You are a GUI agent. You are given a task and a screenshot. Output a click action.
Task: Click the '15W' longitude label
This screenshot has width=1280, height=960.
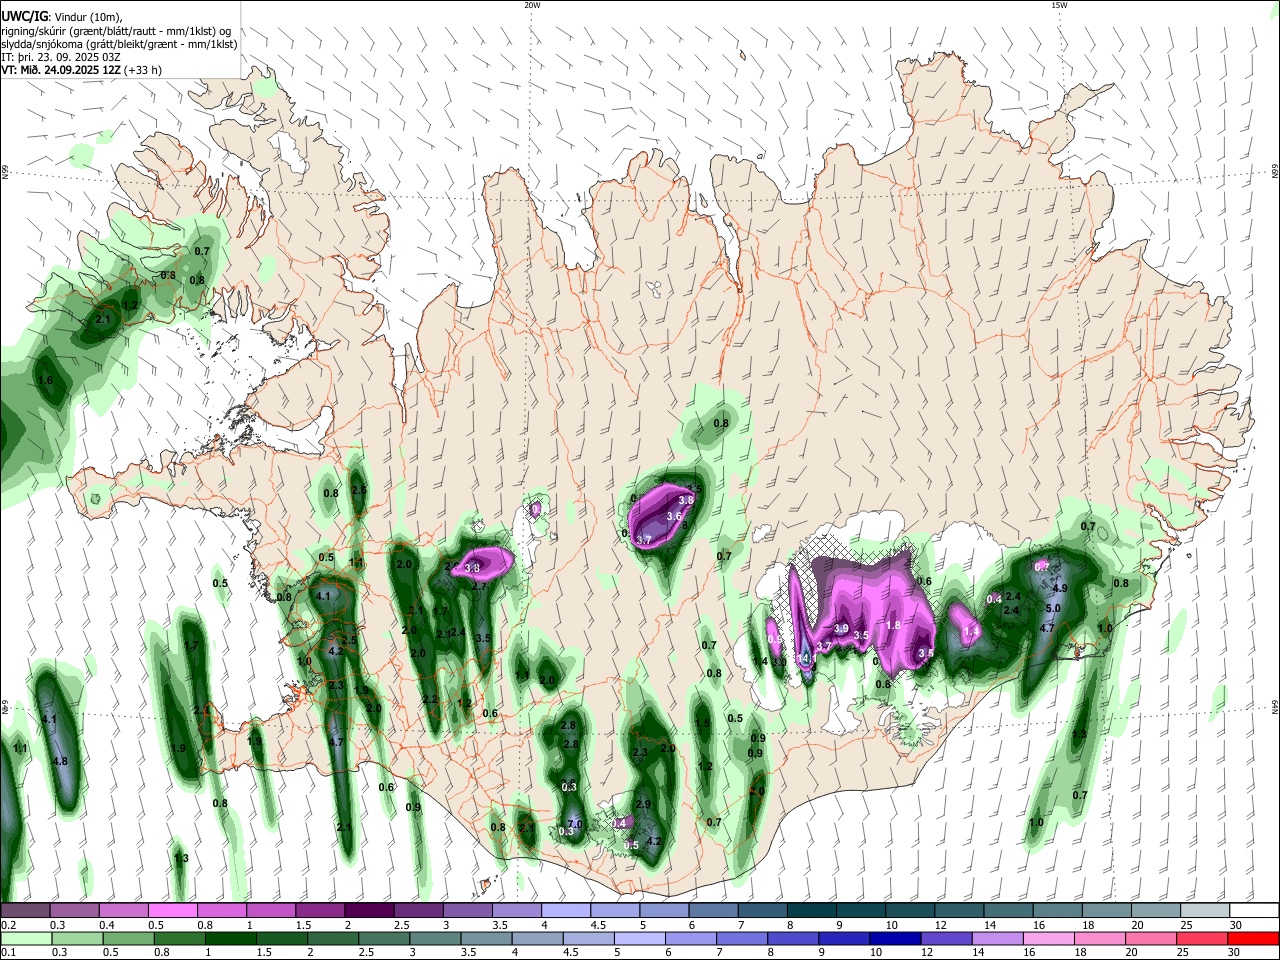[1058, 5]
